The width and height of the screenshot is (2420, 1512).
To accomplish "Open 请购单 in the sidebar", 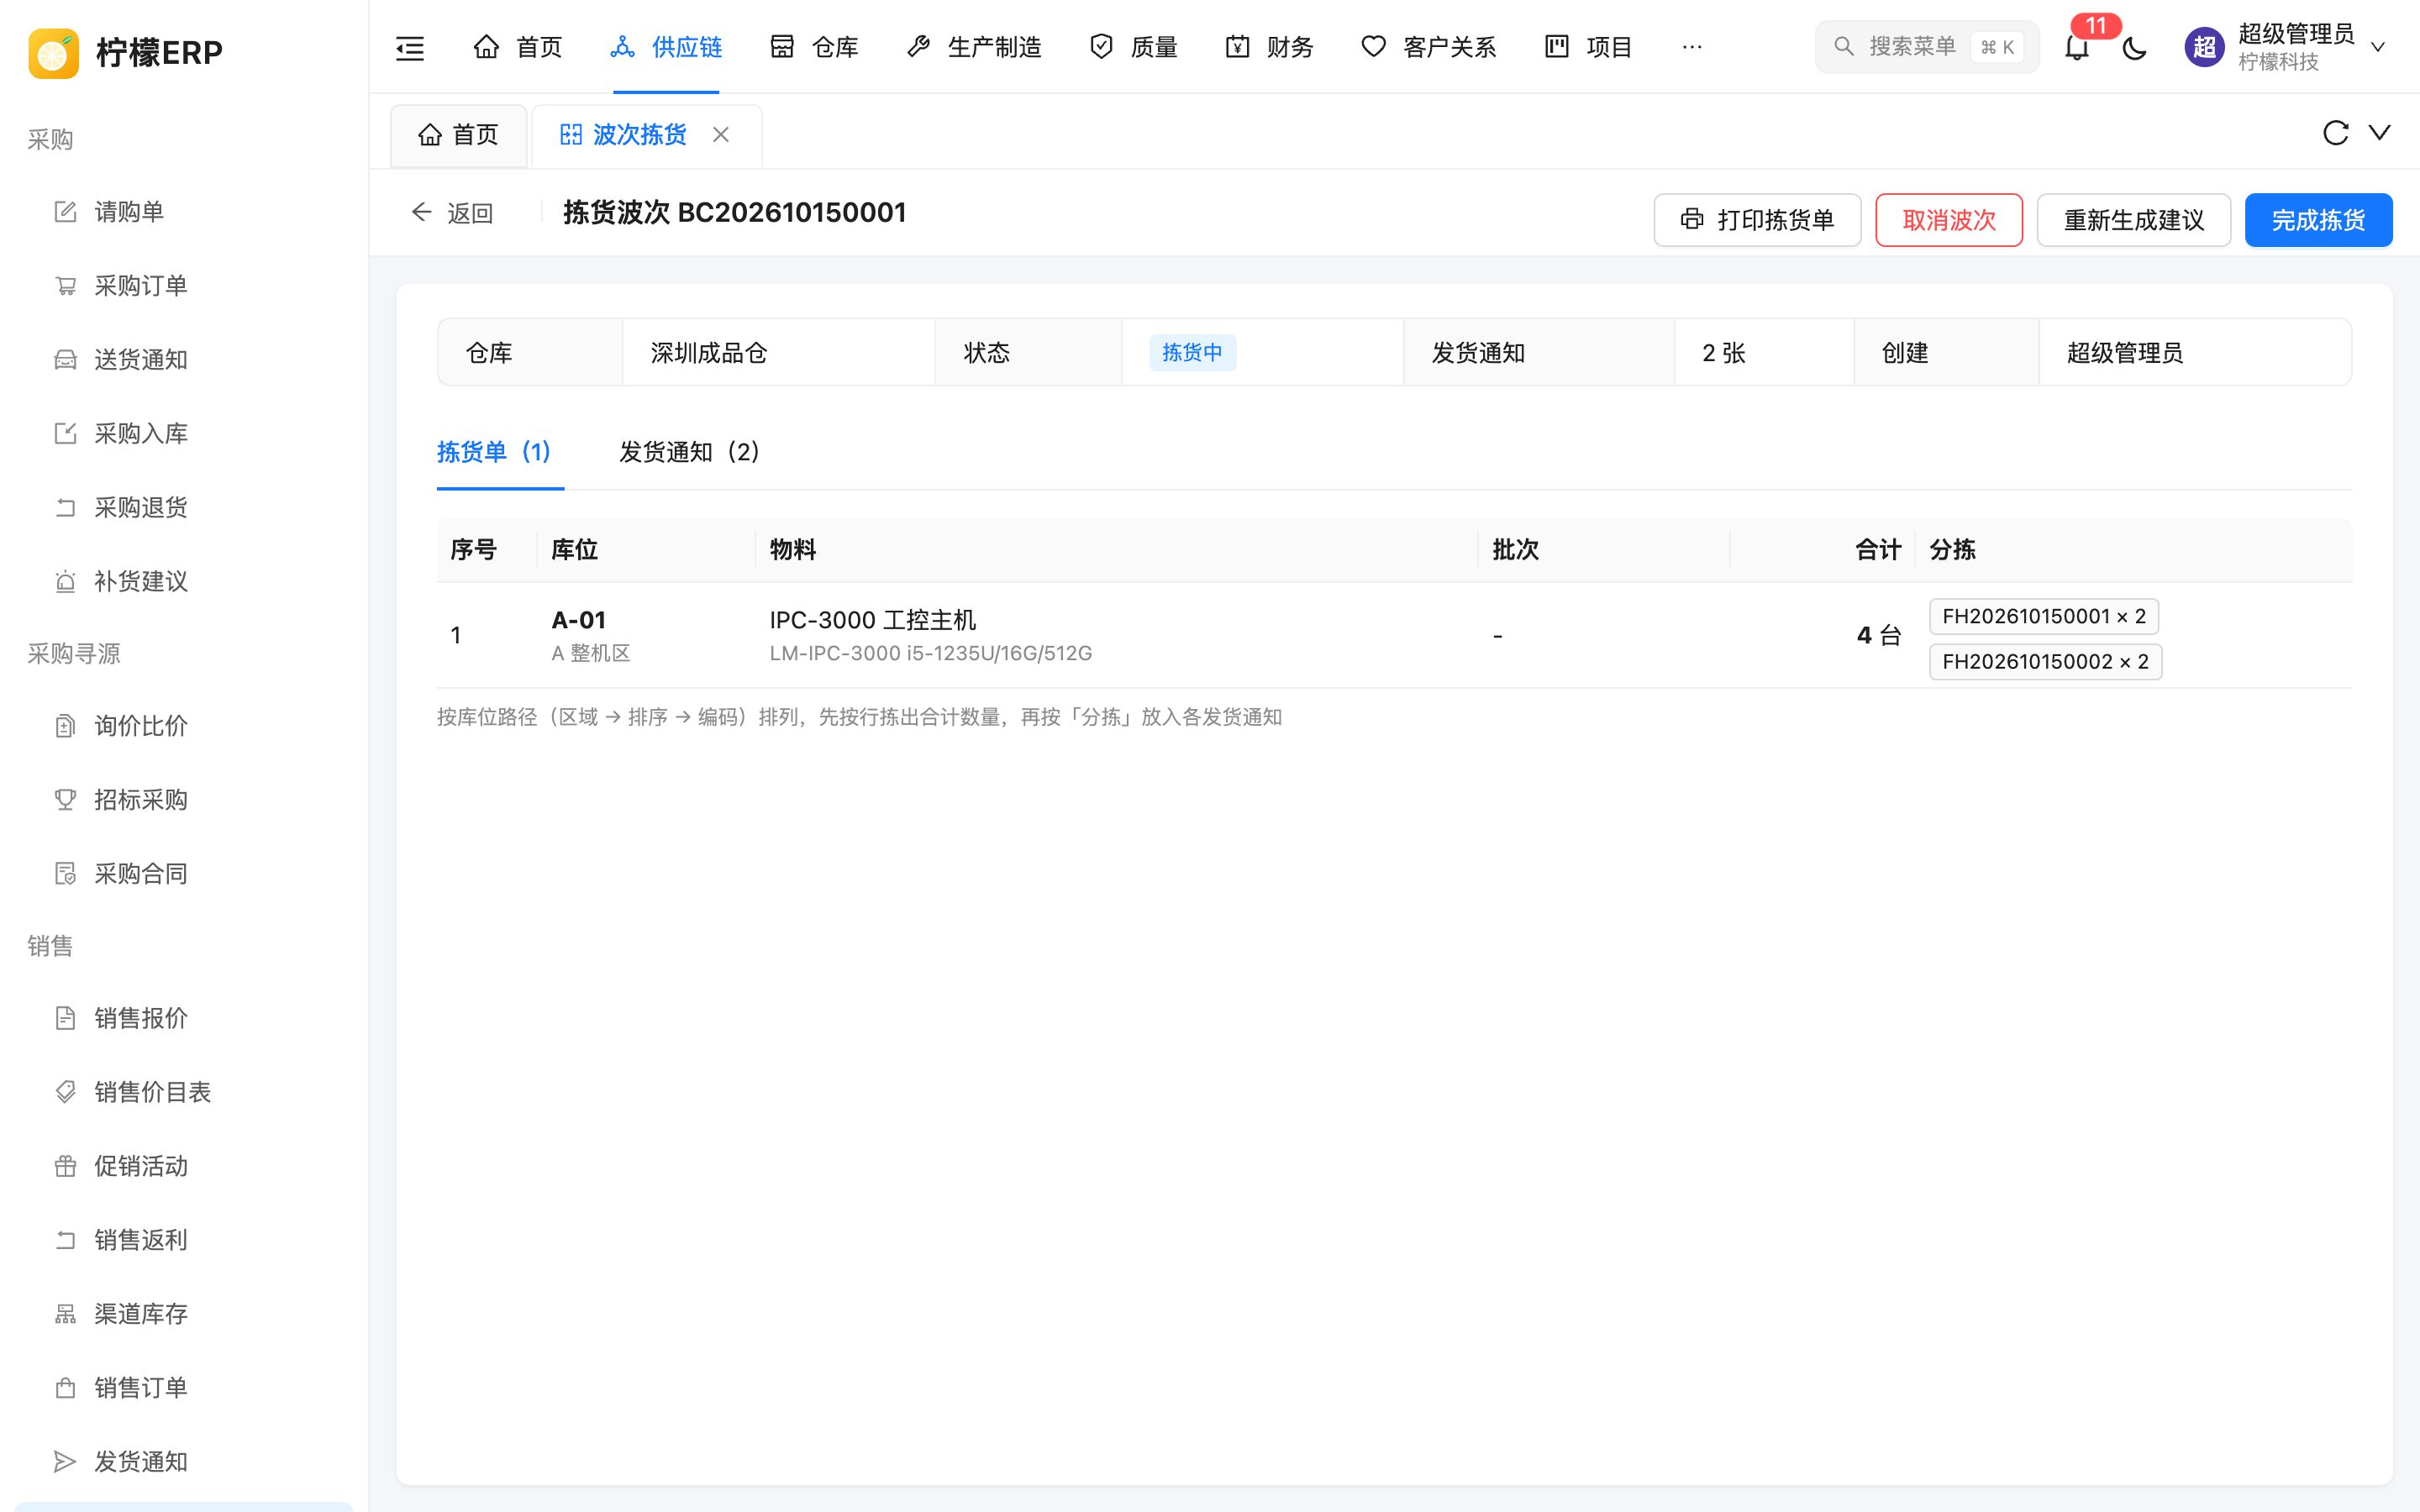I will tap(184, 212).
